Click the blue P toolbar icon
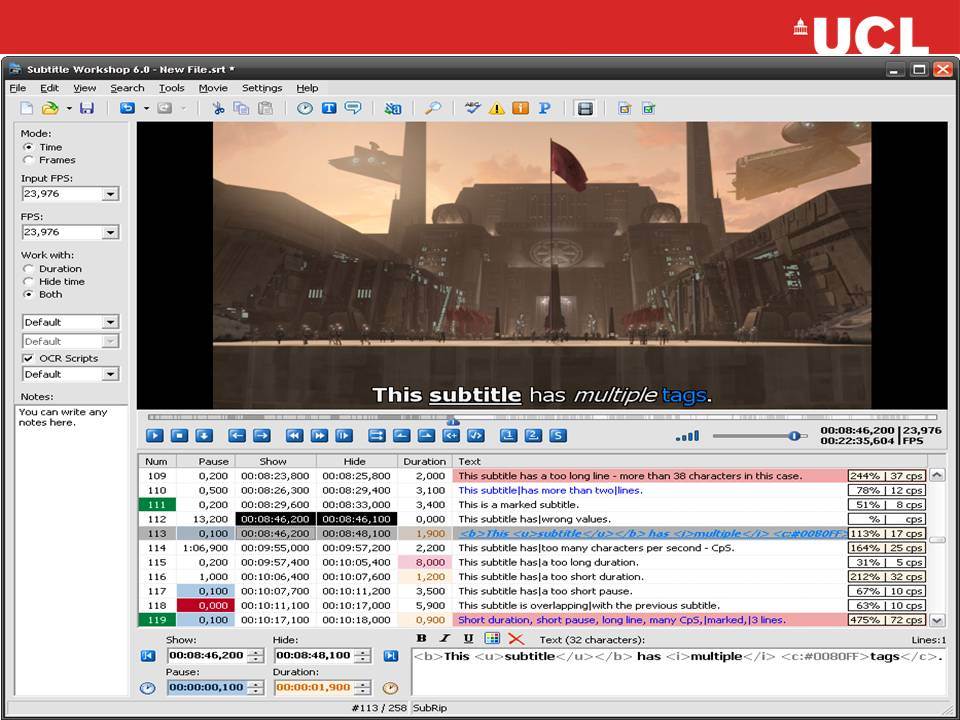Viewport: 960px width, 720px height. coord(544,109)
